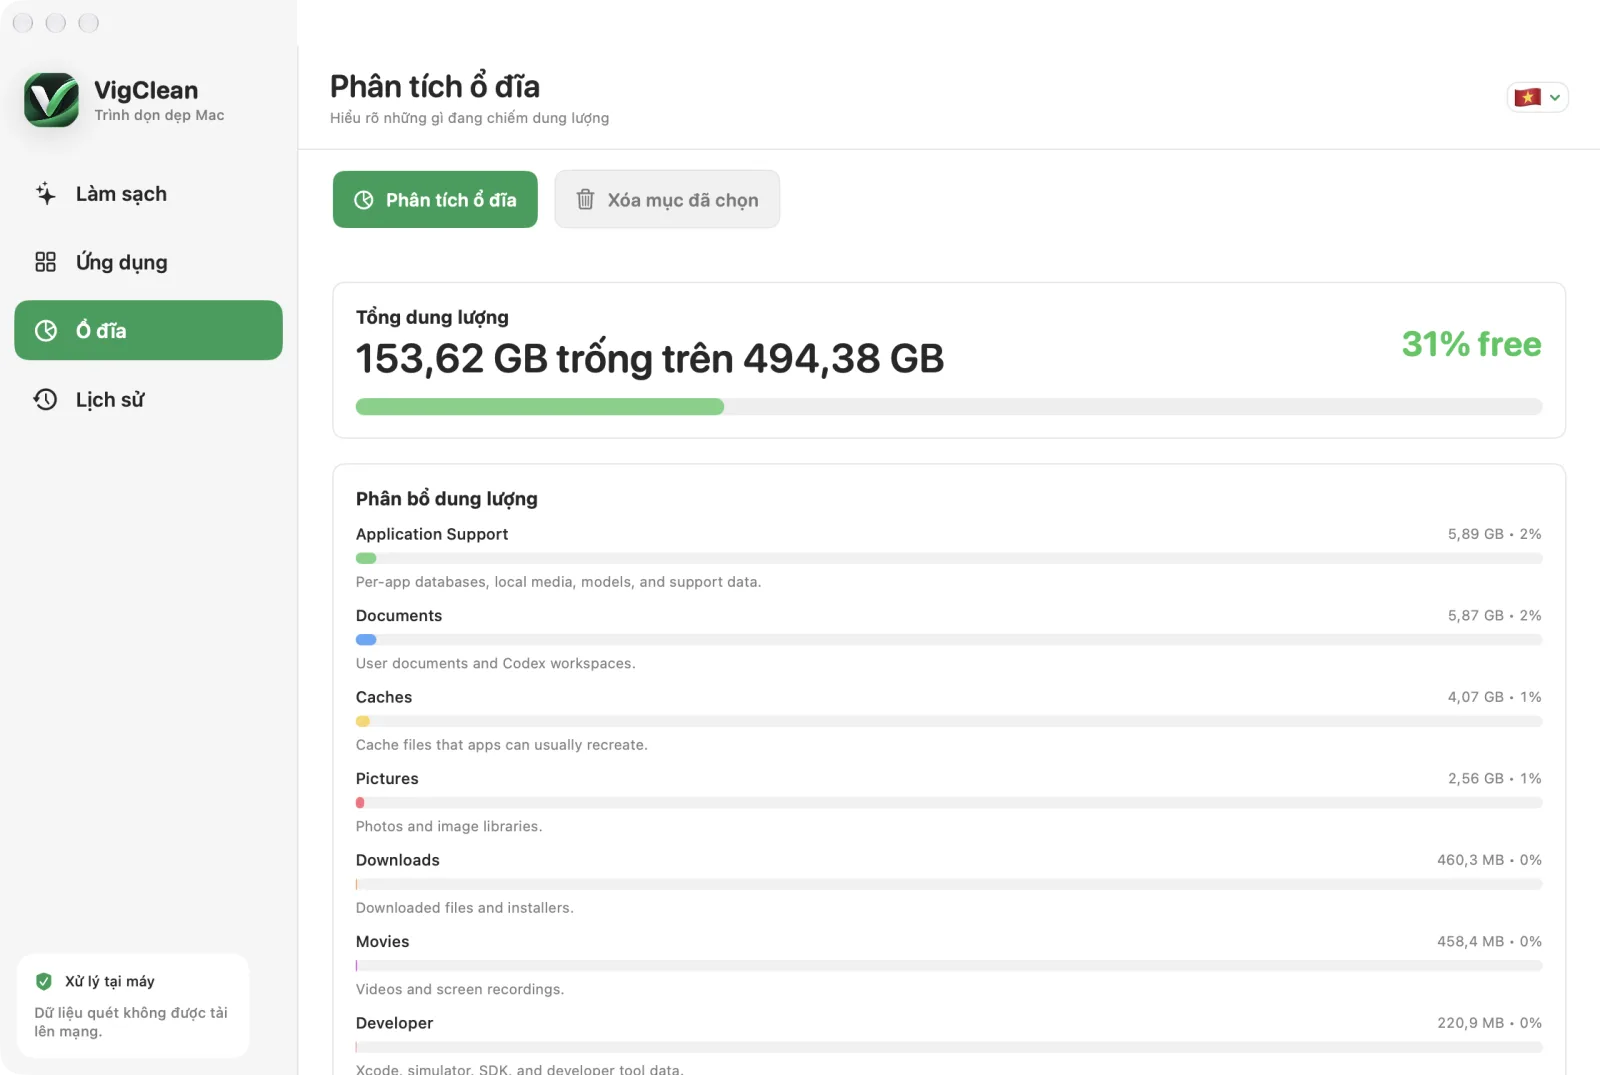Open the Lịch sử history section

click(148, 400)
